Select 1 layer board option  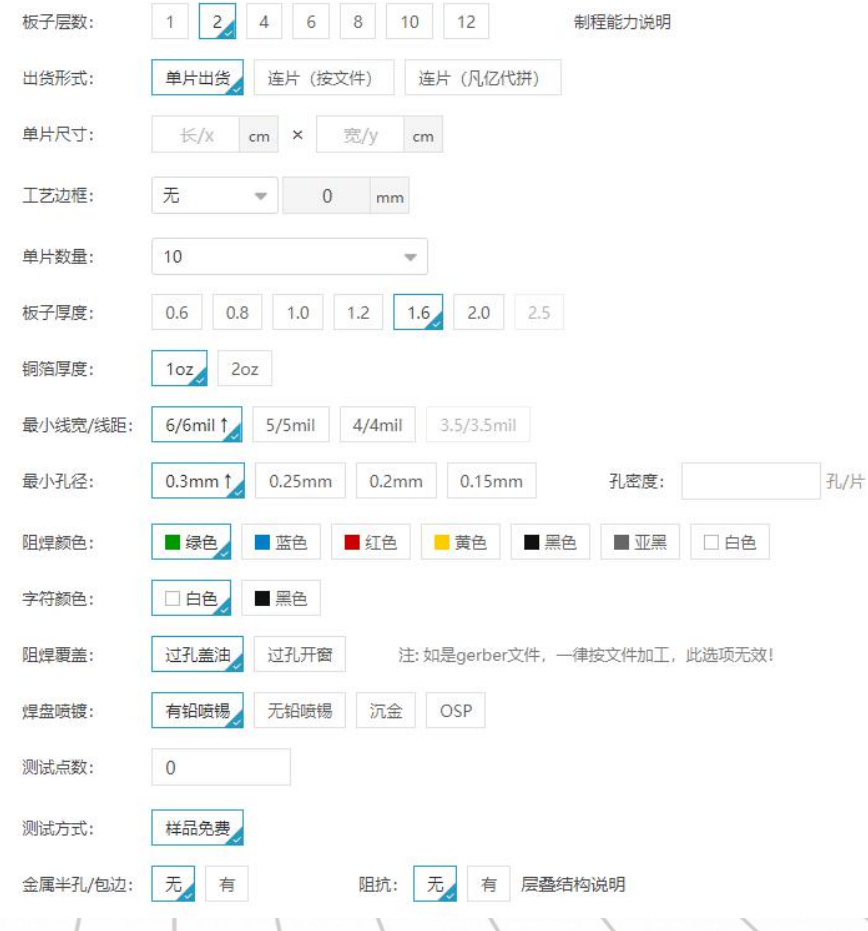click(170, 21)
